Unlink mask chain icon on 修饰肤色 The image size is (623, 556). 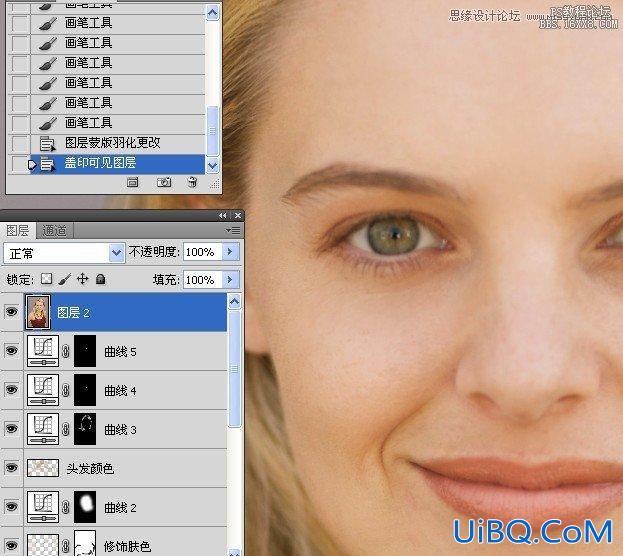[66, 546]
